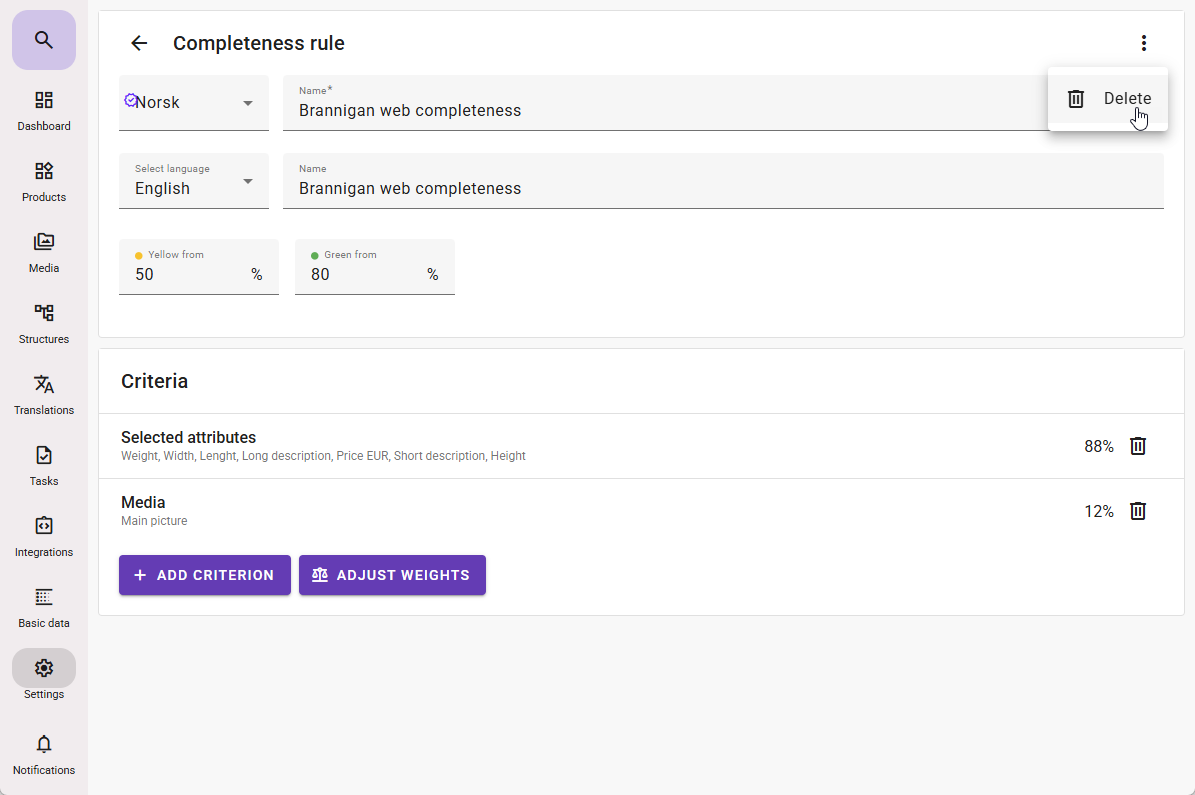Open Translations page
Image resolution: width=1195 pixels, height=795 pixels.
tap(44, 394)
